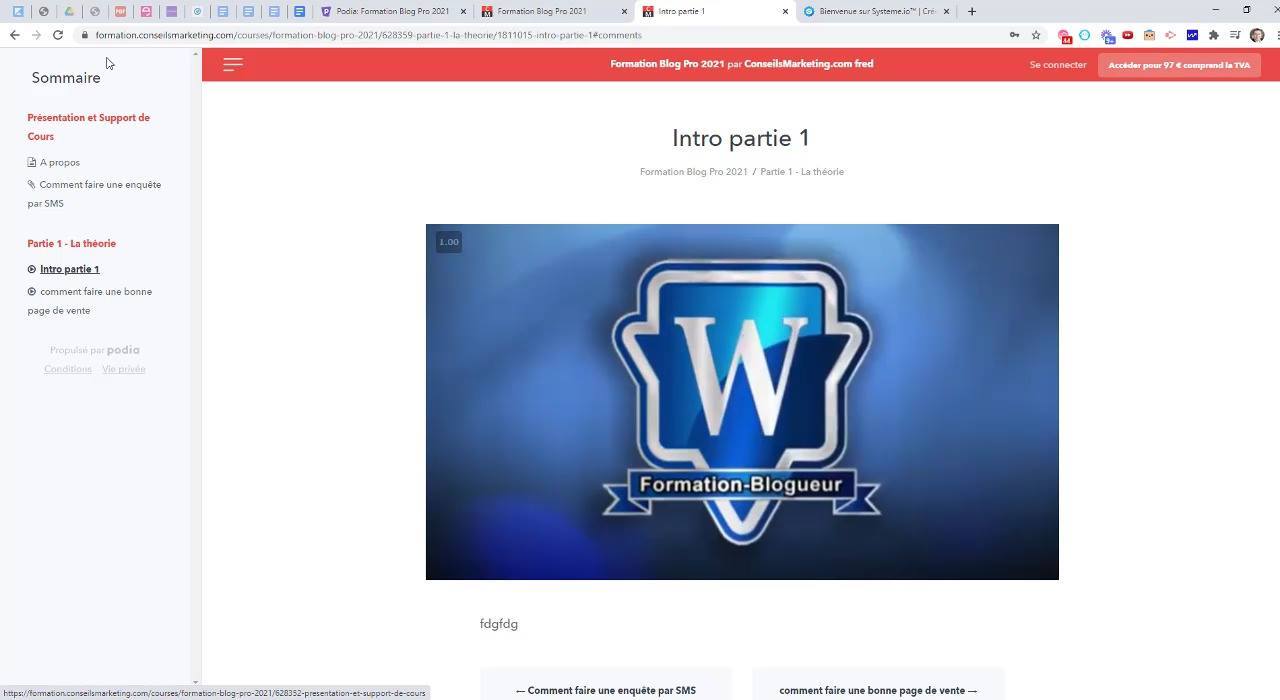
Task: Click the dark blue chart extension icon
Action: coord(1192,35)
